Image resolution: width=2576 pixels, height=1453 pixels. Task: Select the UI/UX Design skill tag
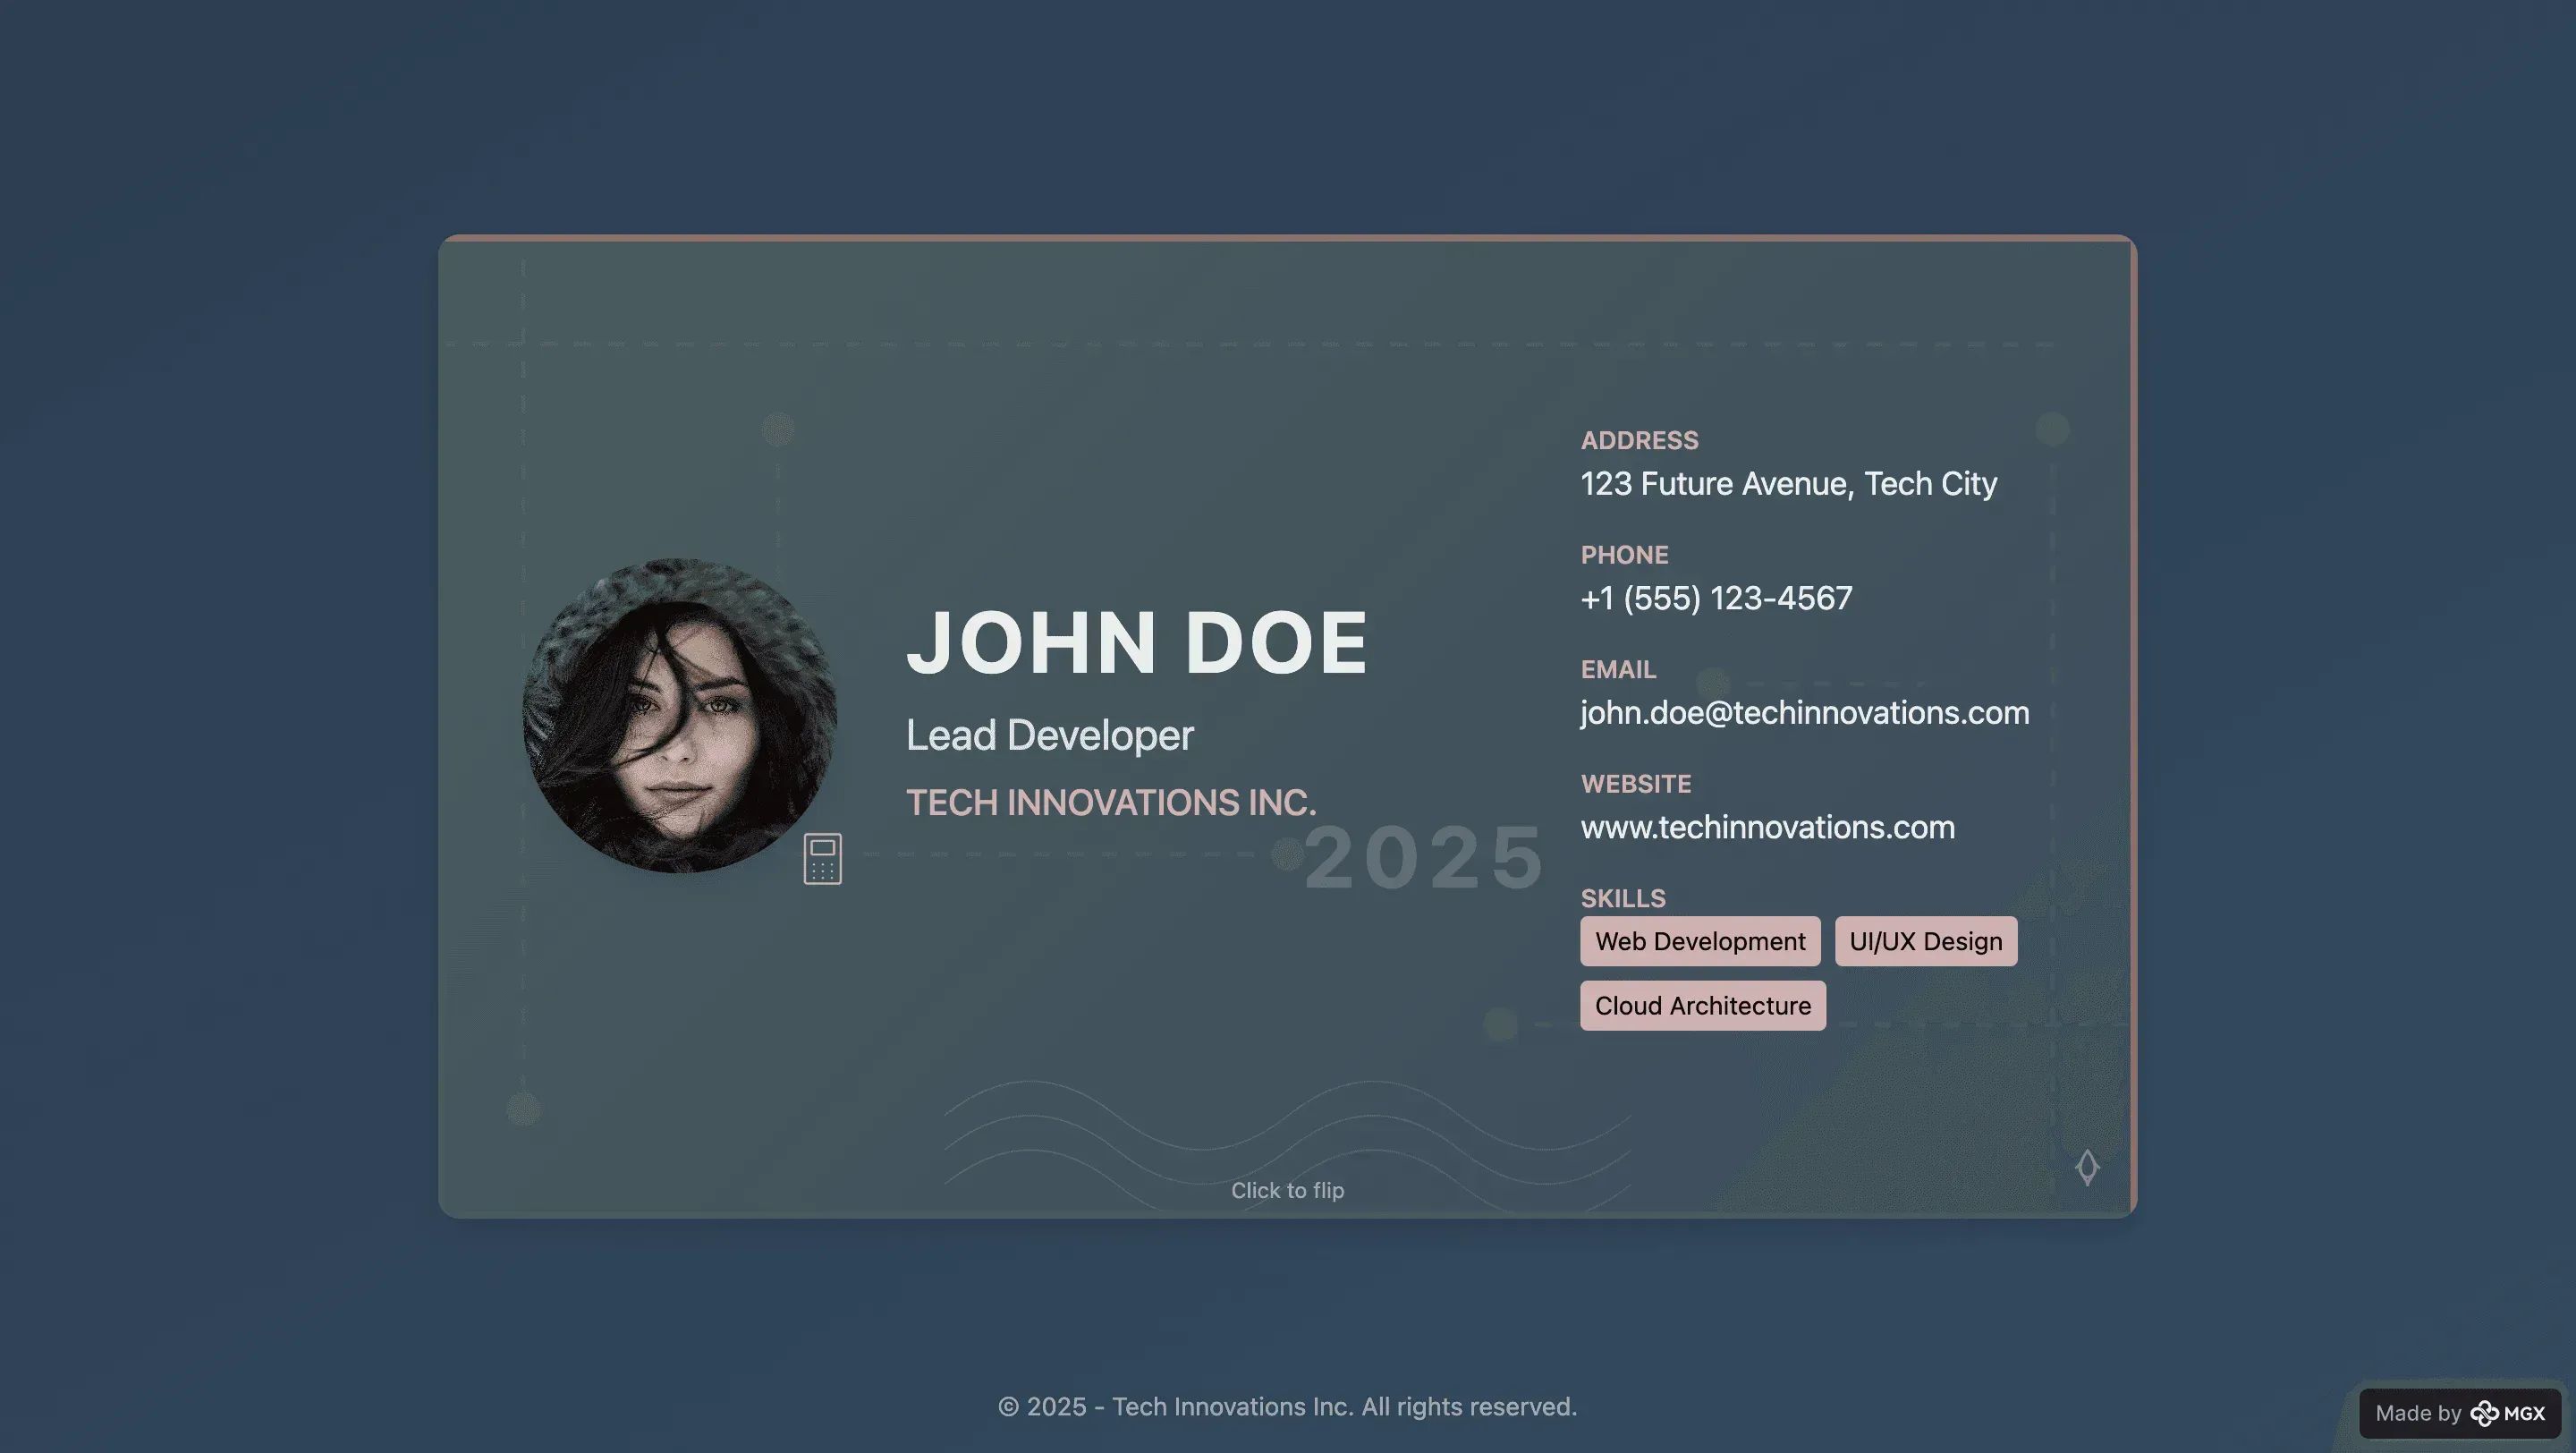tap(1925, 941)
